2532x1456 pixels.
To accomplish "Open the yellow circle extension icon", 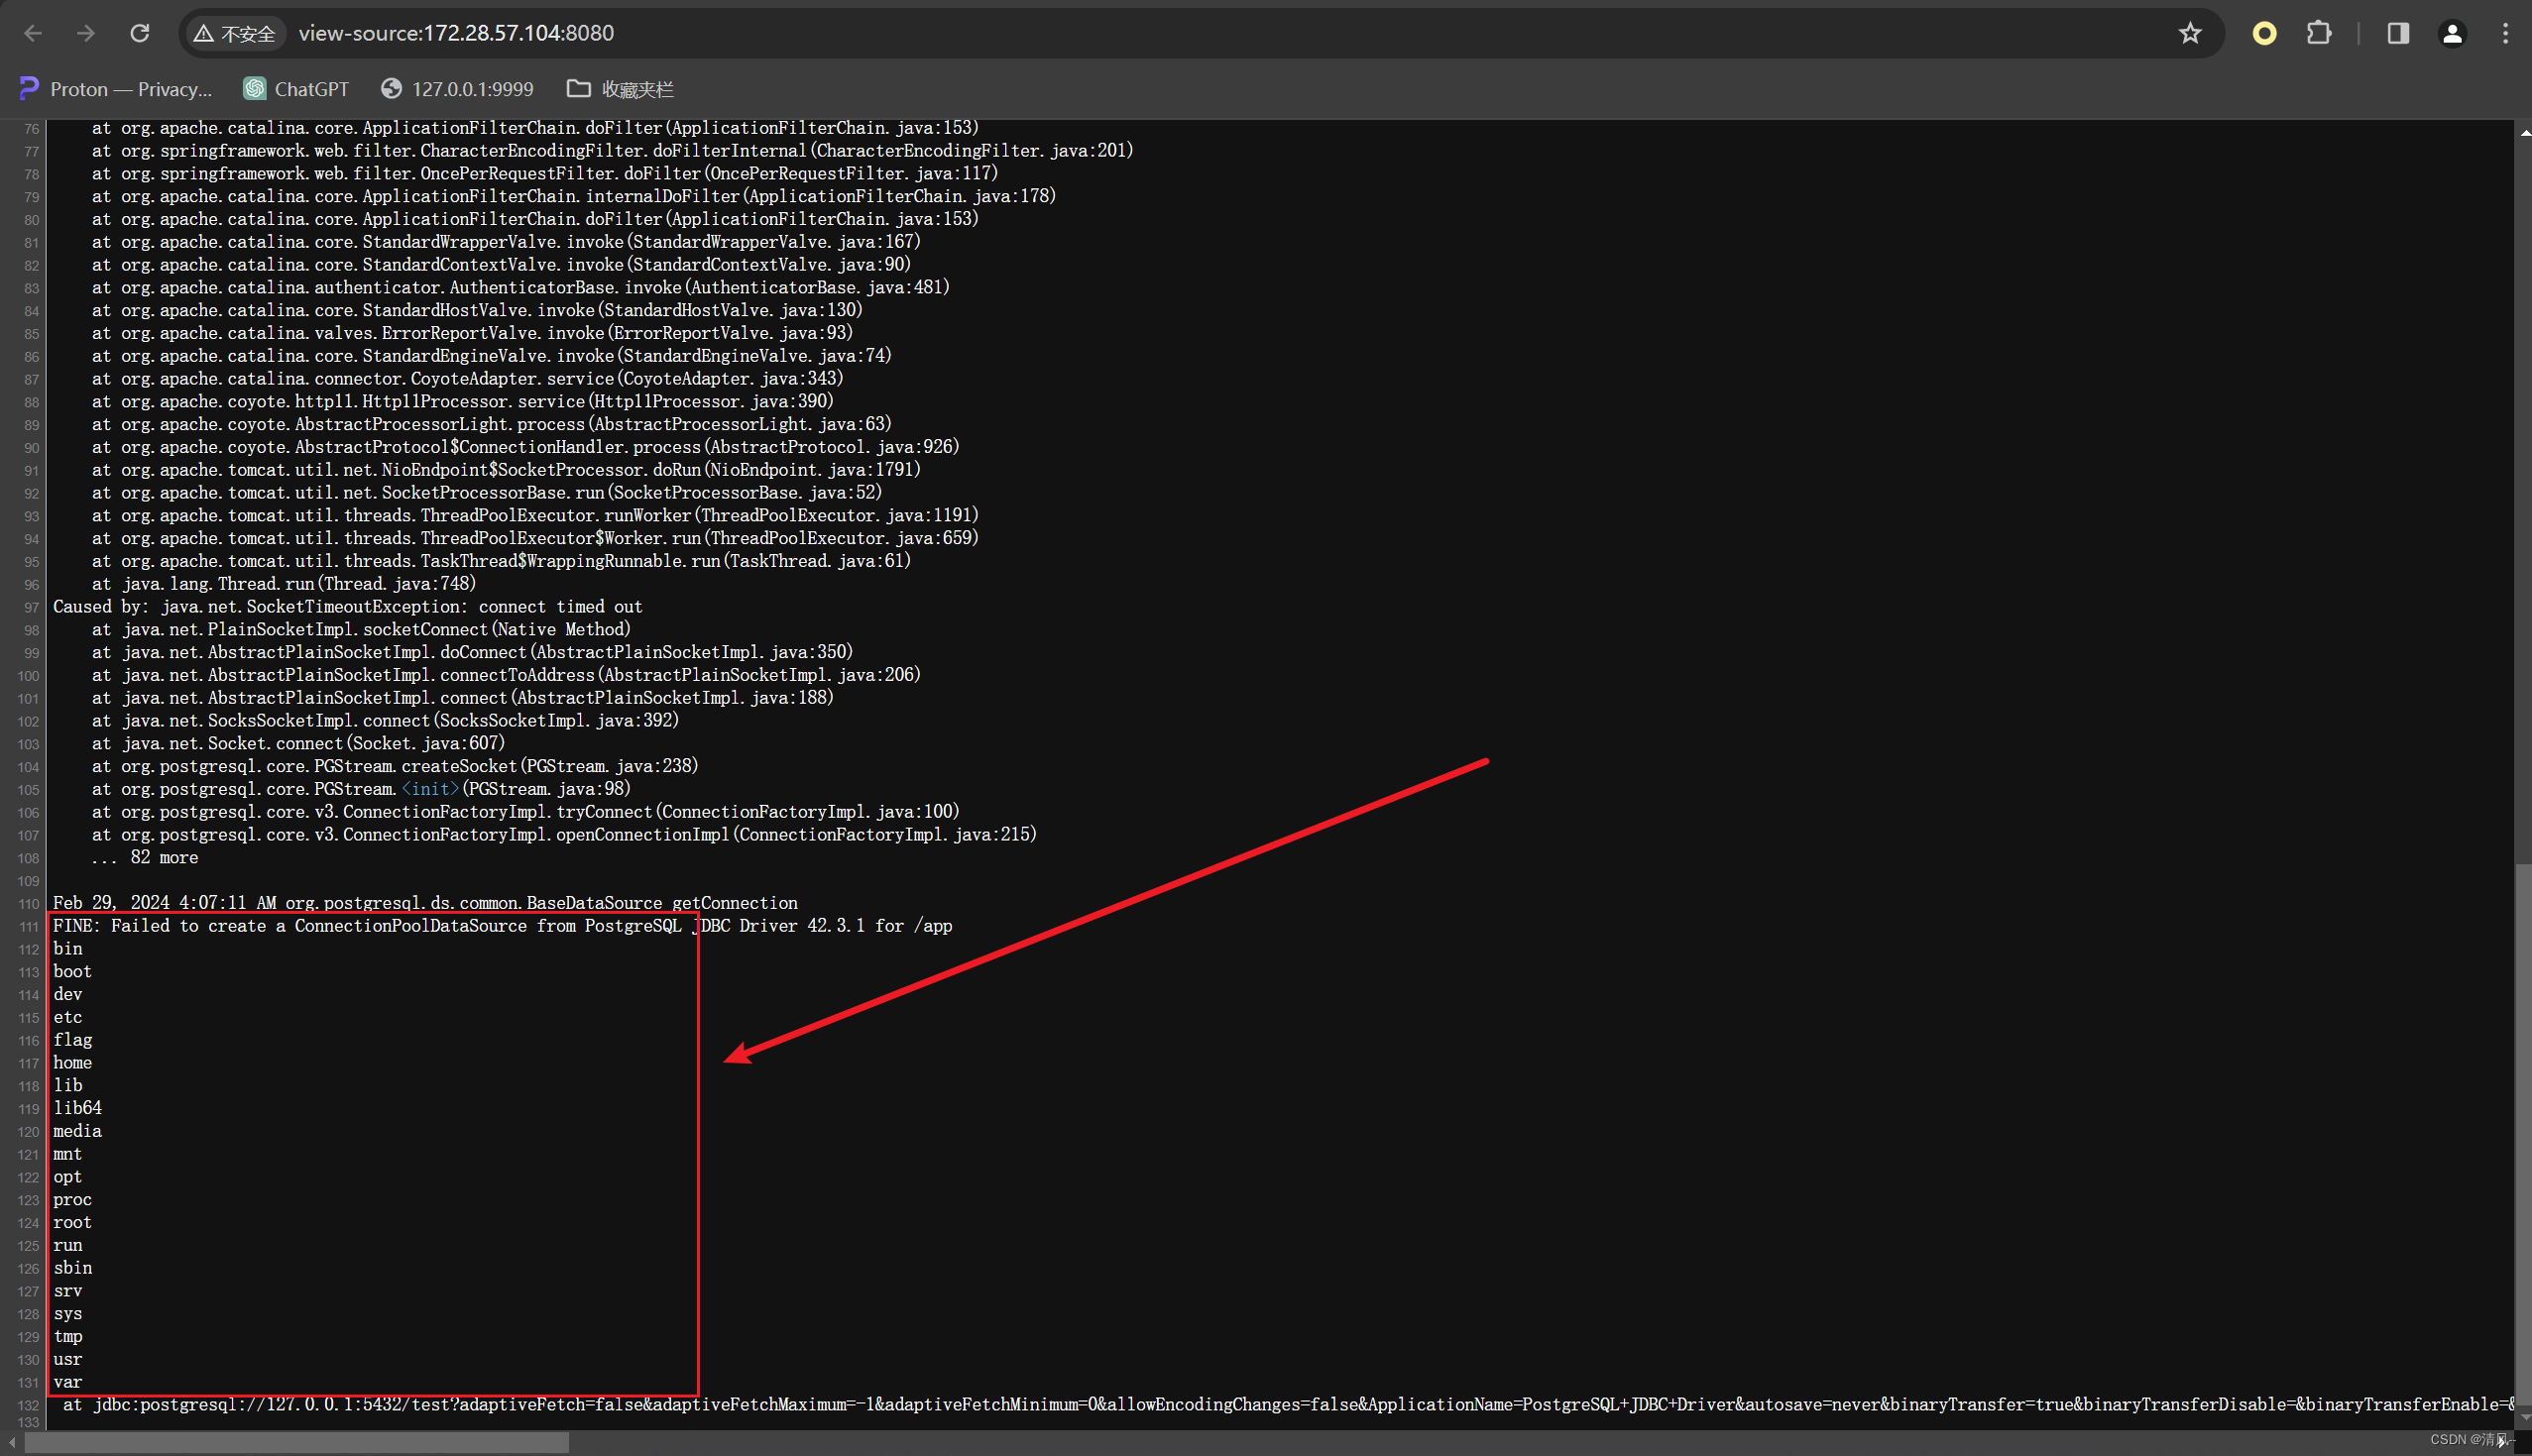I will [x=2264, y=33].
